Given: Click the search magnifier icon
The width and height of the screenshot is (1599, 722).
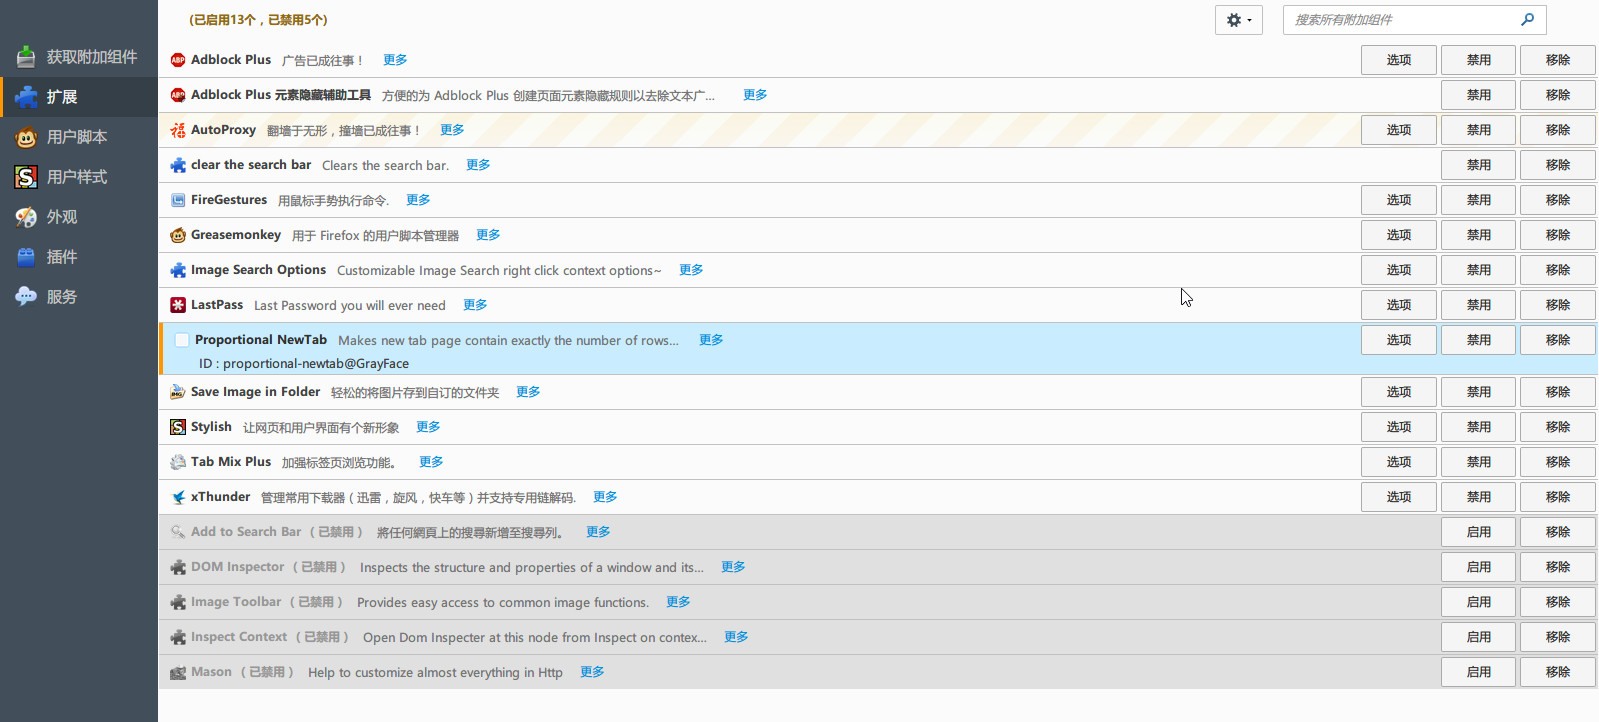Looking at the screenshot, I should coord(1527,19).
